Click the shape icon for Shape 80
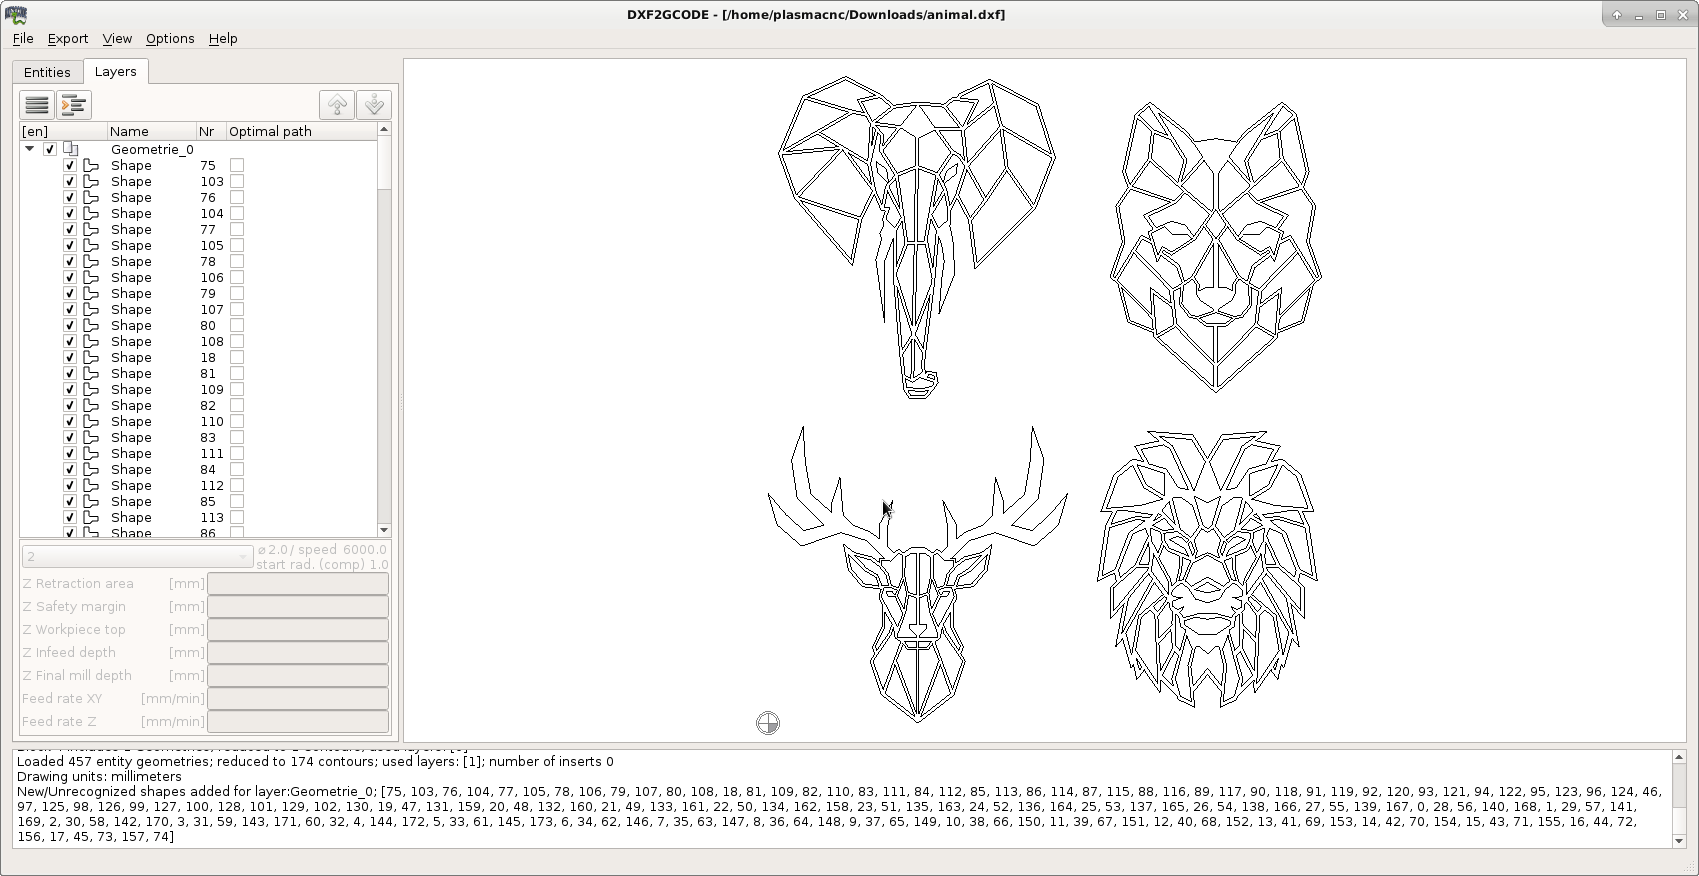 coord(91,325)
